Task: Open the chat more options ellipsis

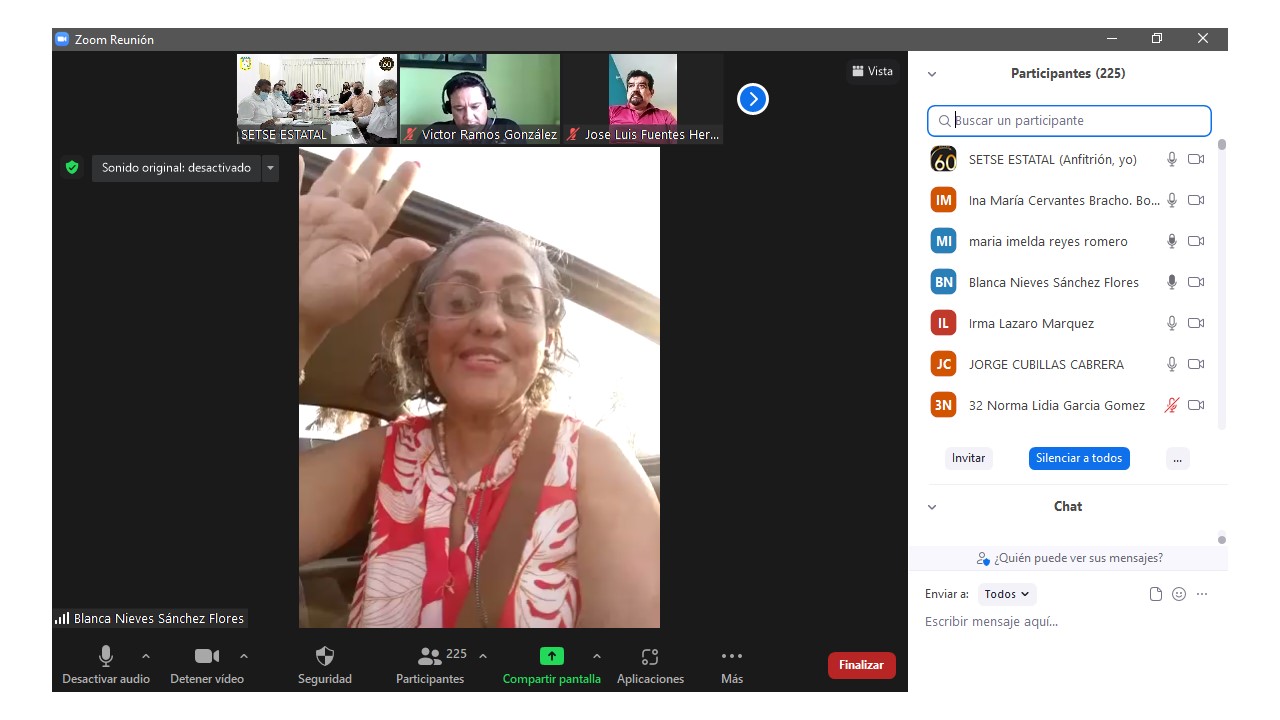Action: [x=1202, y=594]
